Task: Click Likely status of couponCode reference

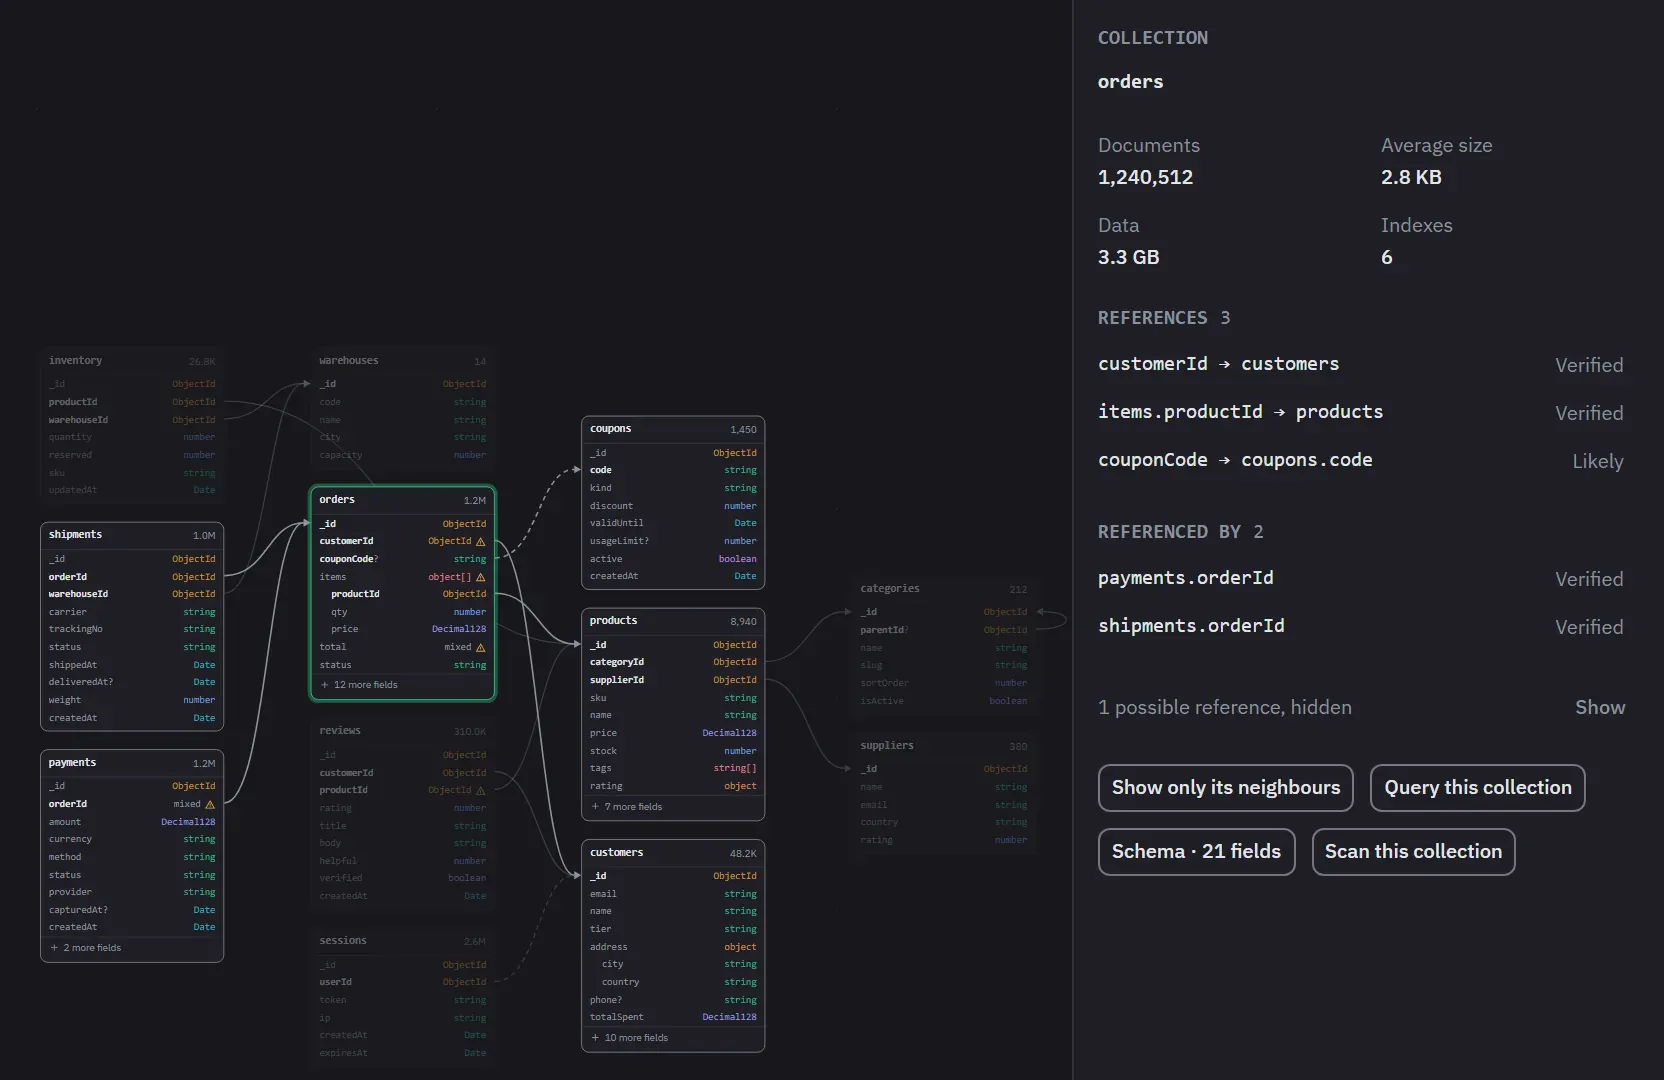Action: click(1598, 462)
